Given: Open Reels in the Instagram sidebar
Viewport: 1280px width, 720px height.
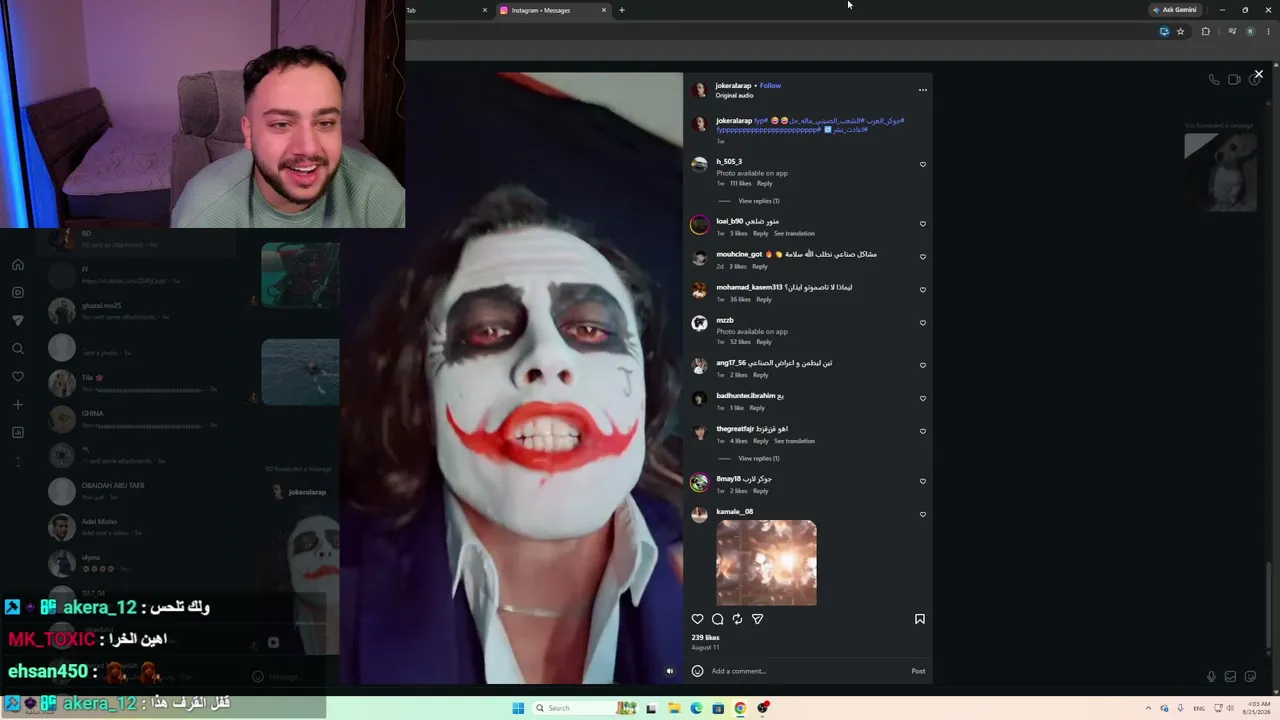Looking at the screenshot, I should pos(18,293).
